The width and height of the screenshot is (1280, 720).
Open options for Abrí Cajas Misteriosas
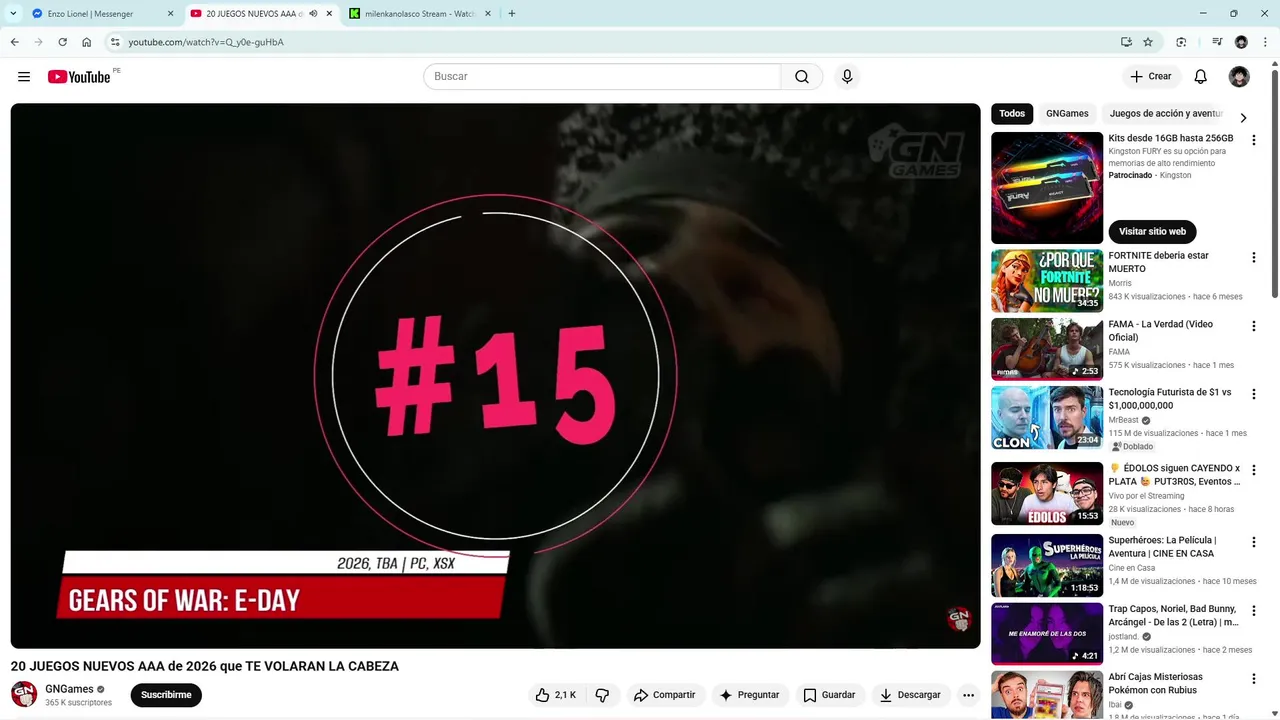(x=1253, y=678)
